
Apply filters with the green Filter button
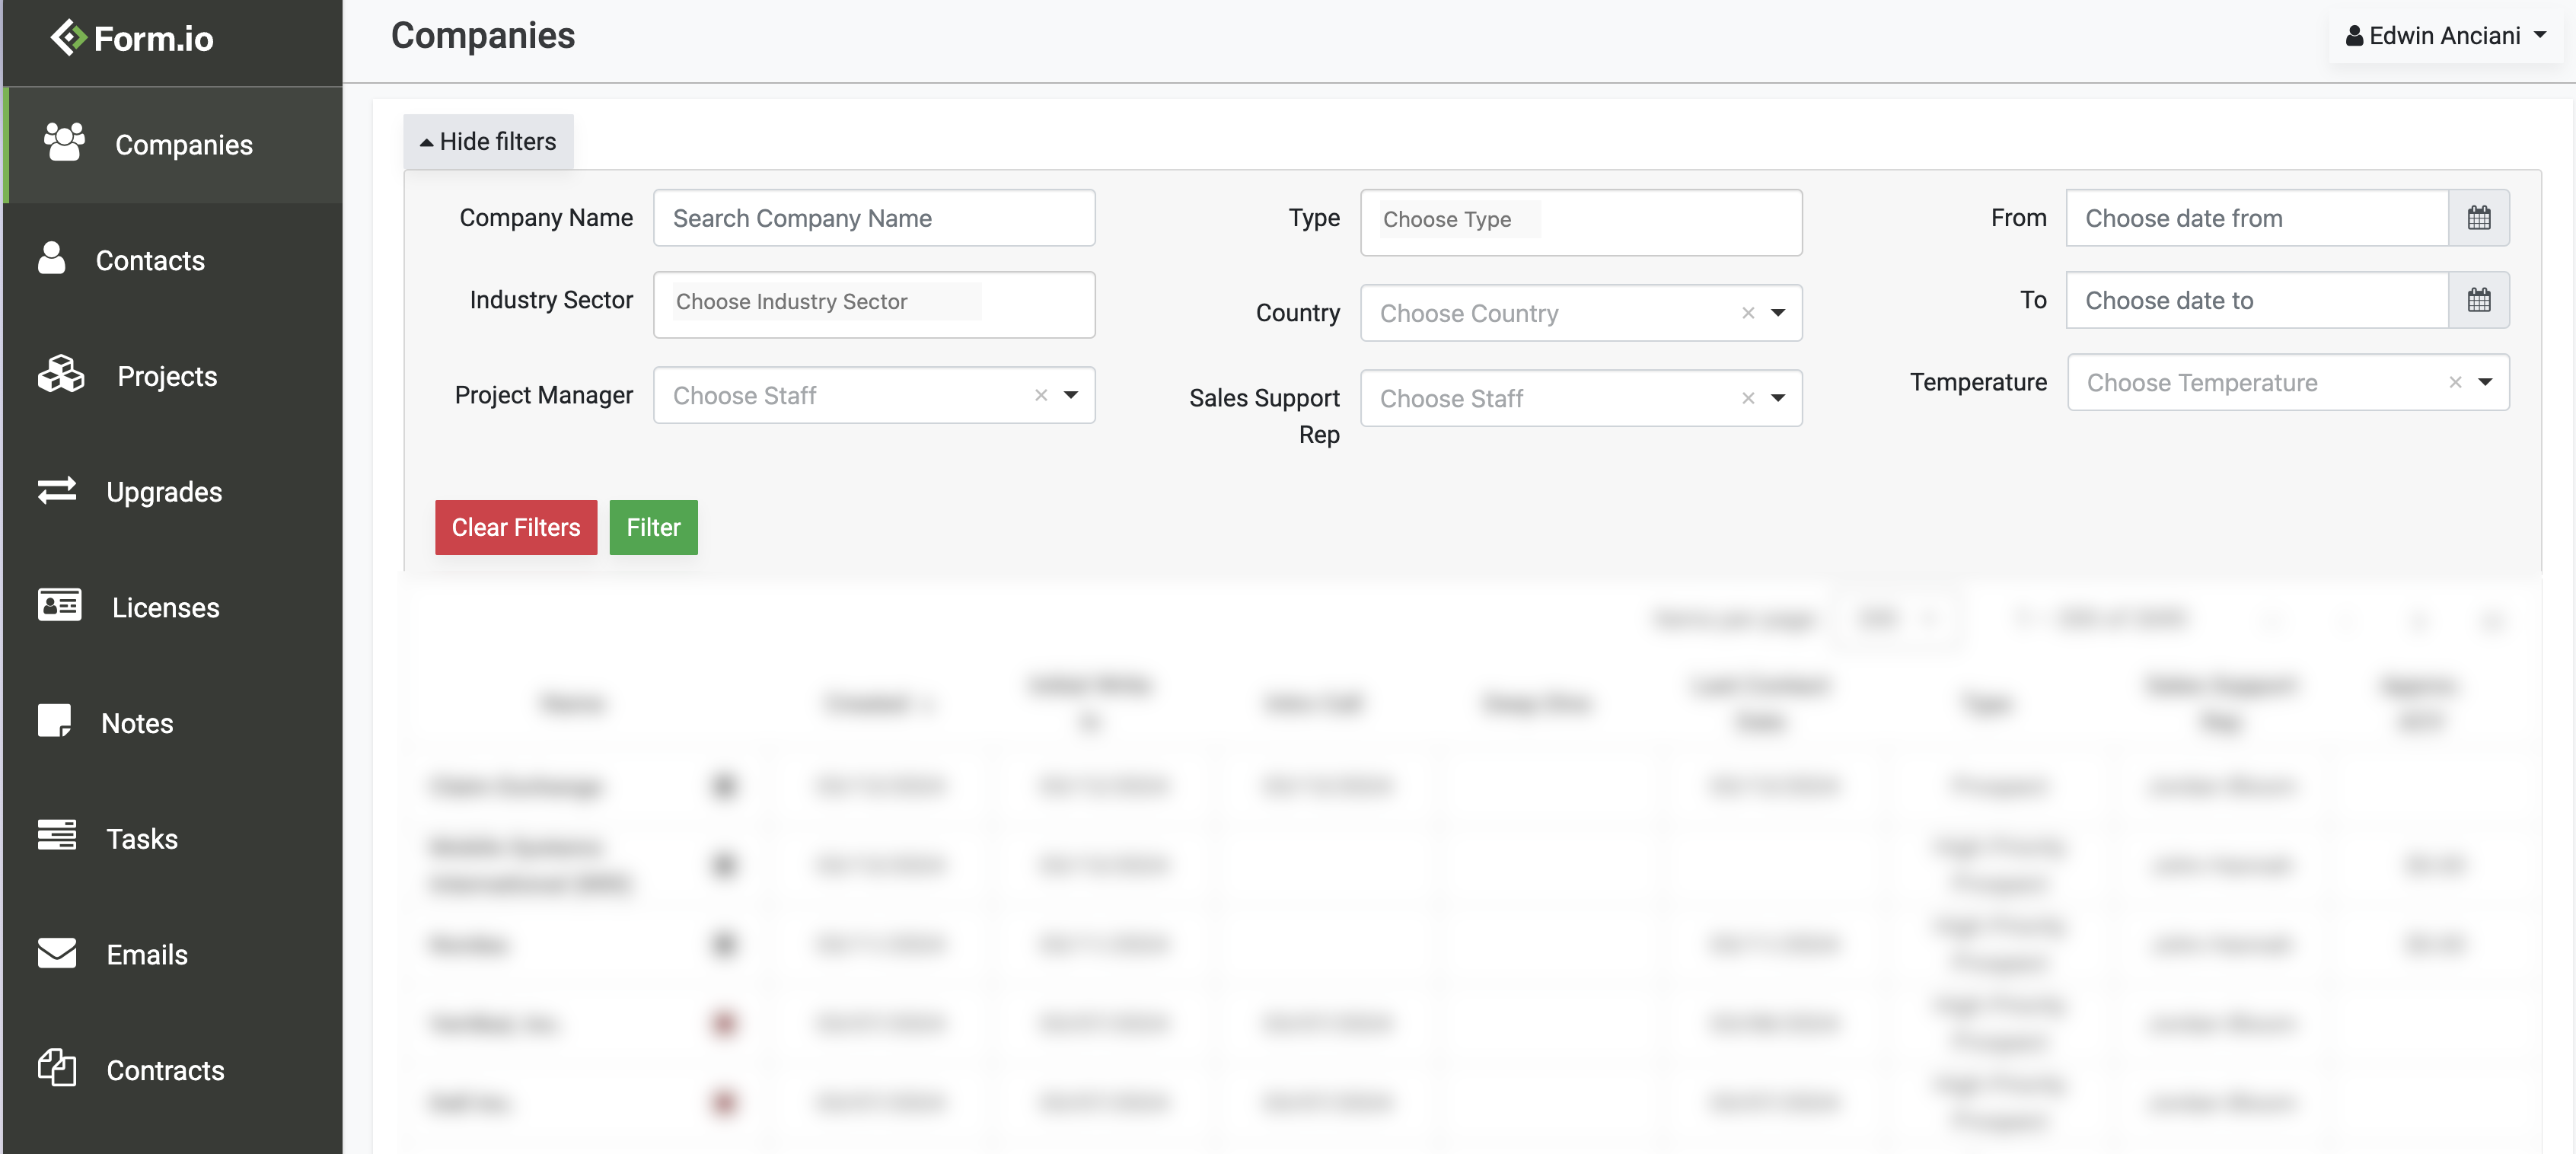[653, 527]
